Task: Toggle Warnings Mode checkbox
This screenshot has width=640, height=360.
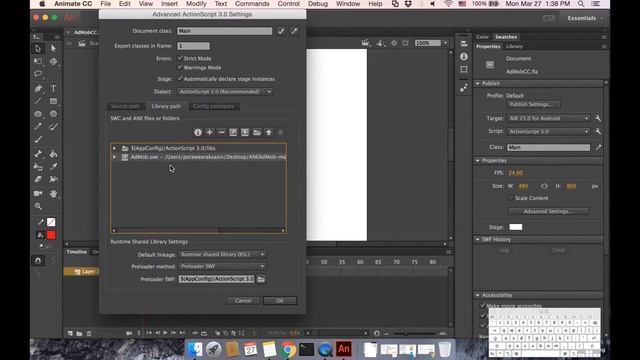Action: (x=180, y=67)
